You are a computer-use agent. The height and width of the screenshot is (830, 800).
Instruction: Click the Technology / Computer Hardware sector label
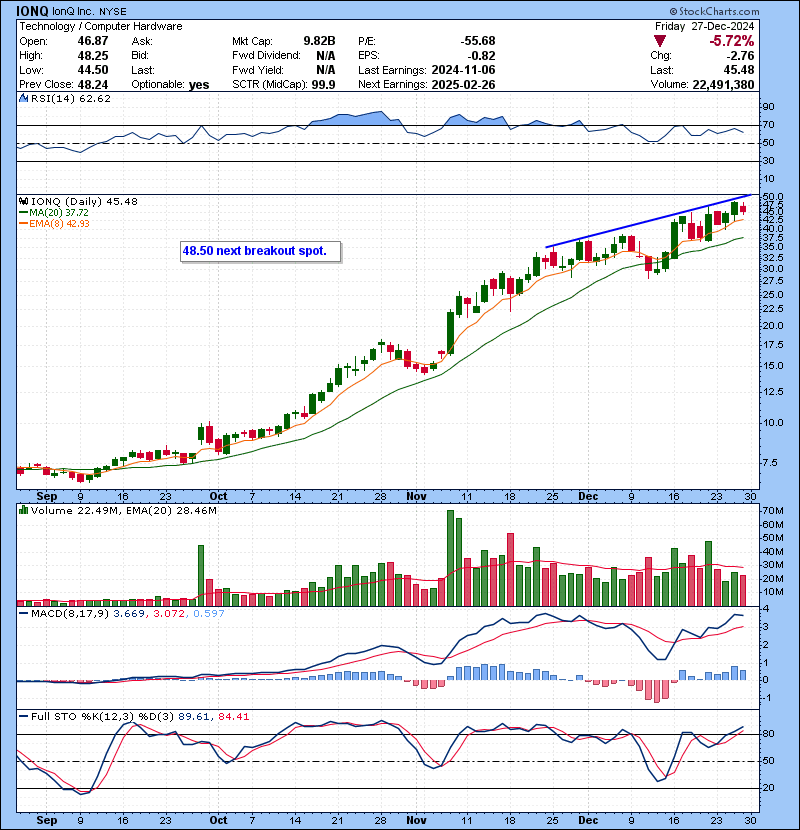101,26
